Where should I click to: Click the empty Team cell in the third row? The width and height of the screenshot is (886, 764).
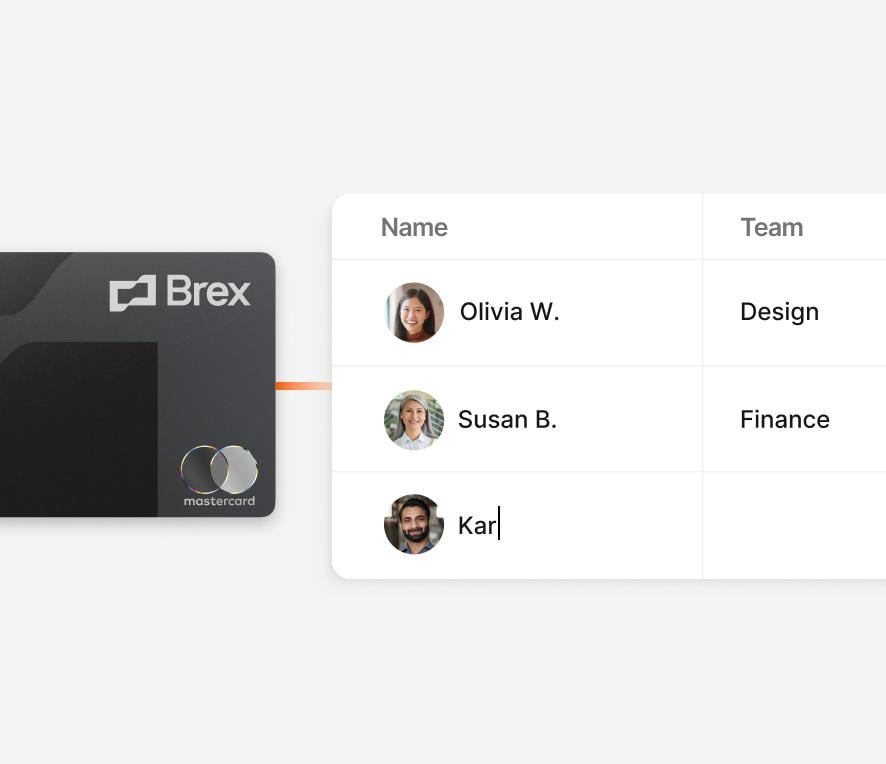point(790,525)
